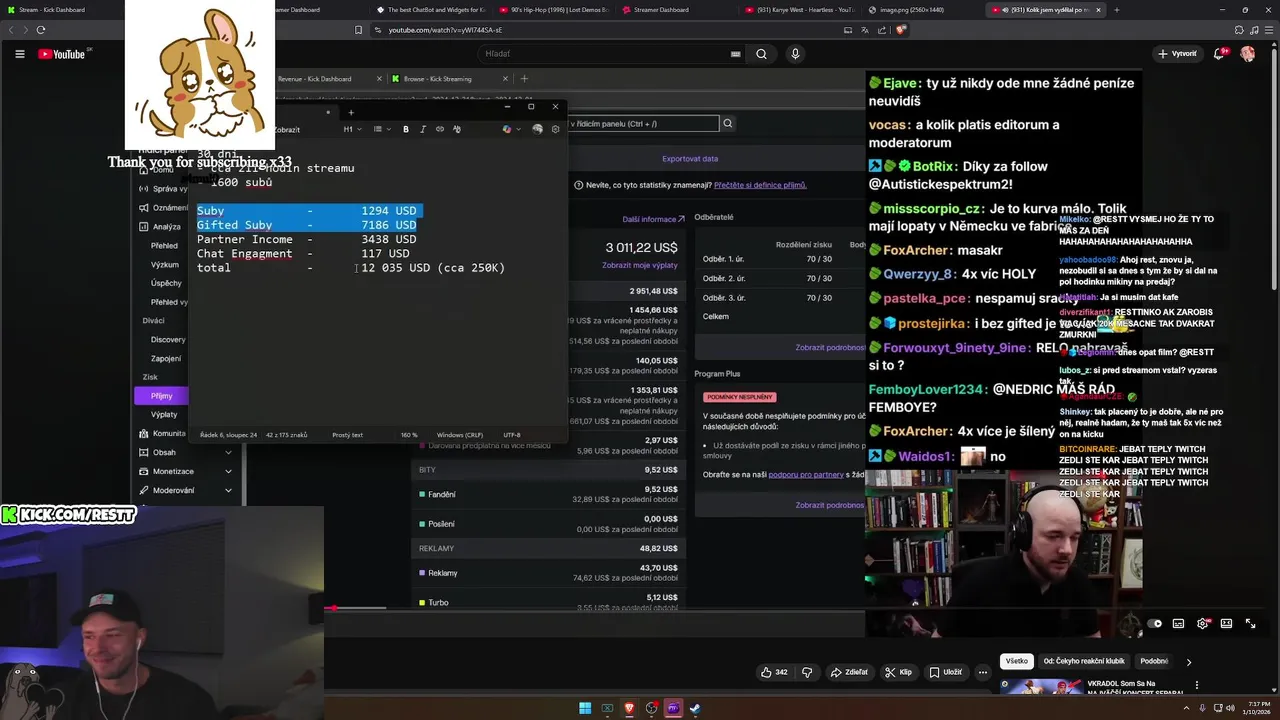Add a new Notepad tab with plus
The height and width of the screenshot is (720, 1280).
(350, 112)
